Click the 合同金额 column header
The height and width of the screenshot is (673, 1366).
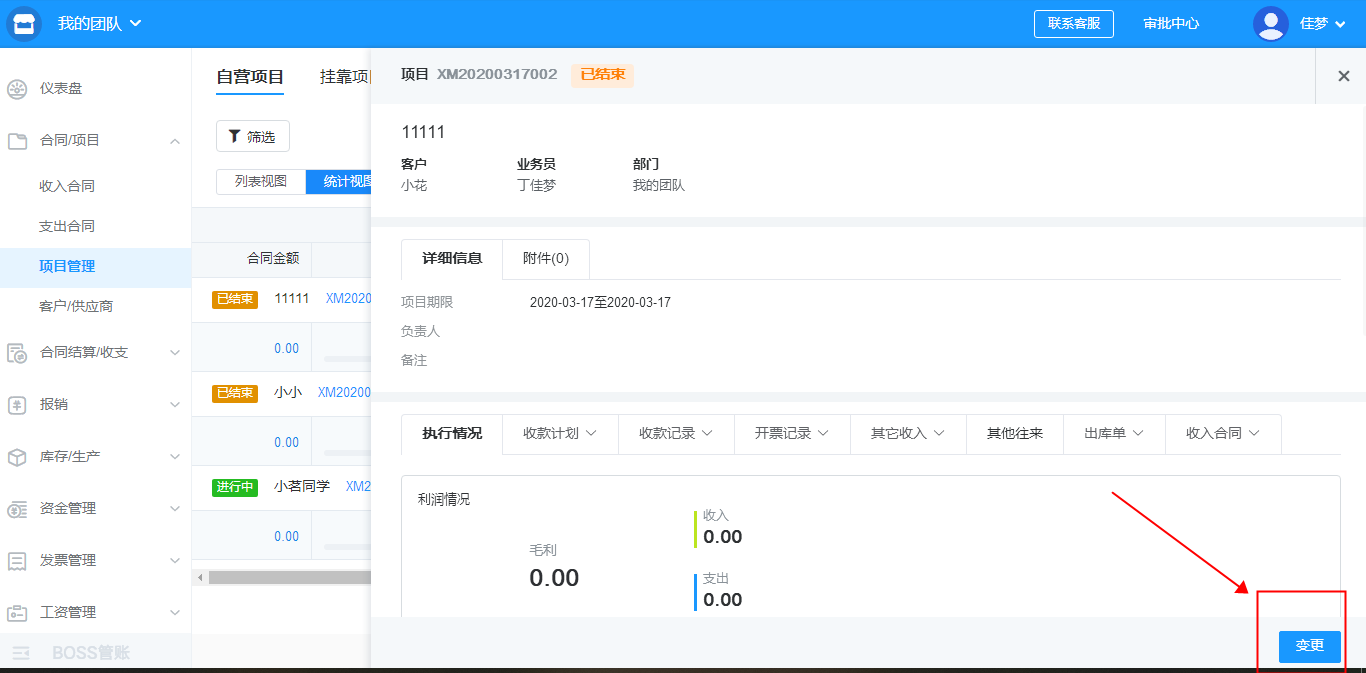point(273,258)
